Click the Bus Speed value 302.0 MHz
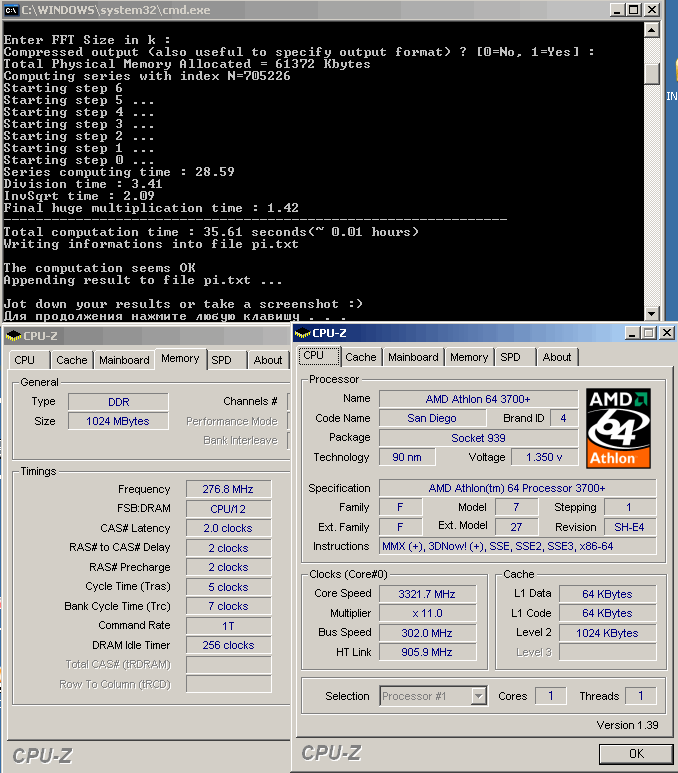 [x=427, y=633]
